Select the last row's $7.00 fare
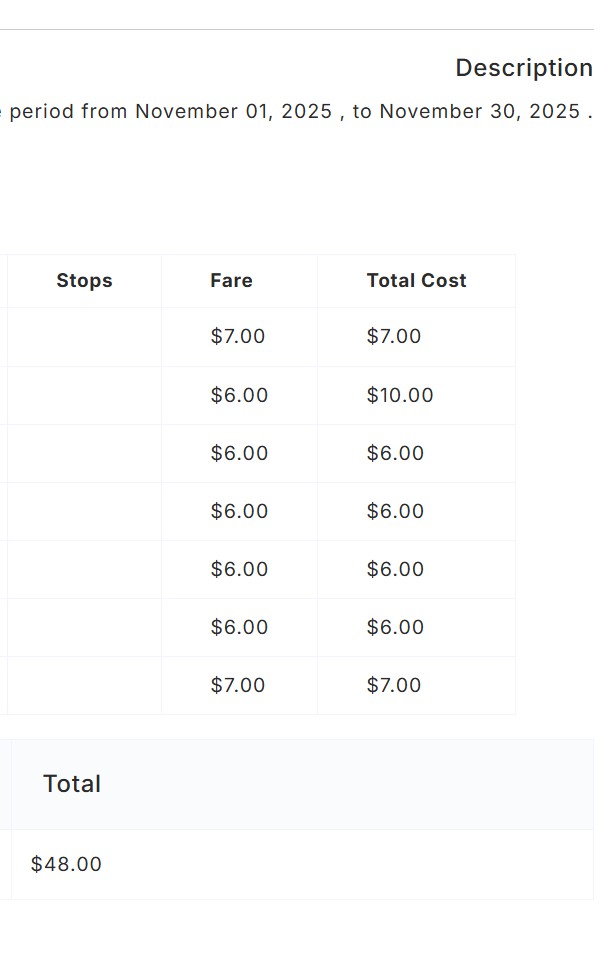The width and height of the screenshot is (615, 964). pos(237,685)
